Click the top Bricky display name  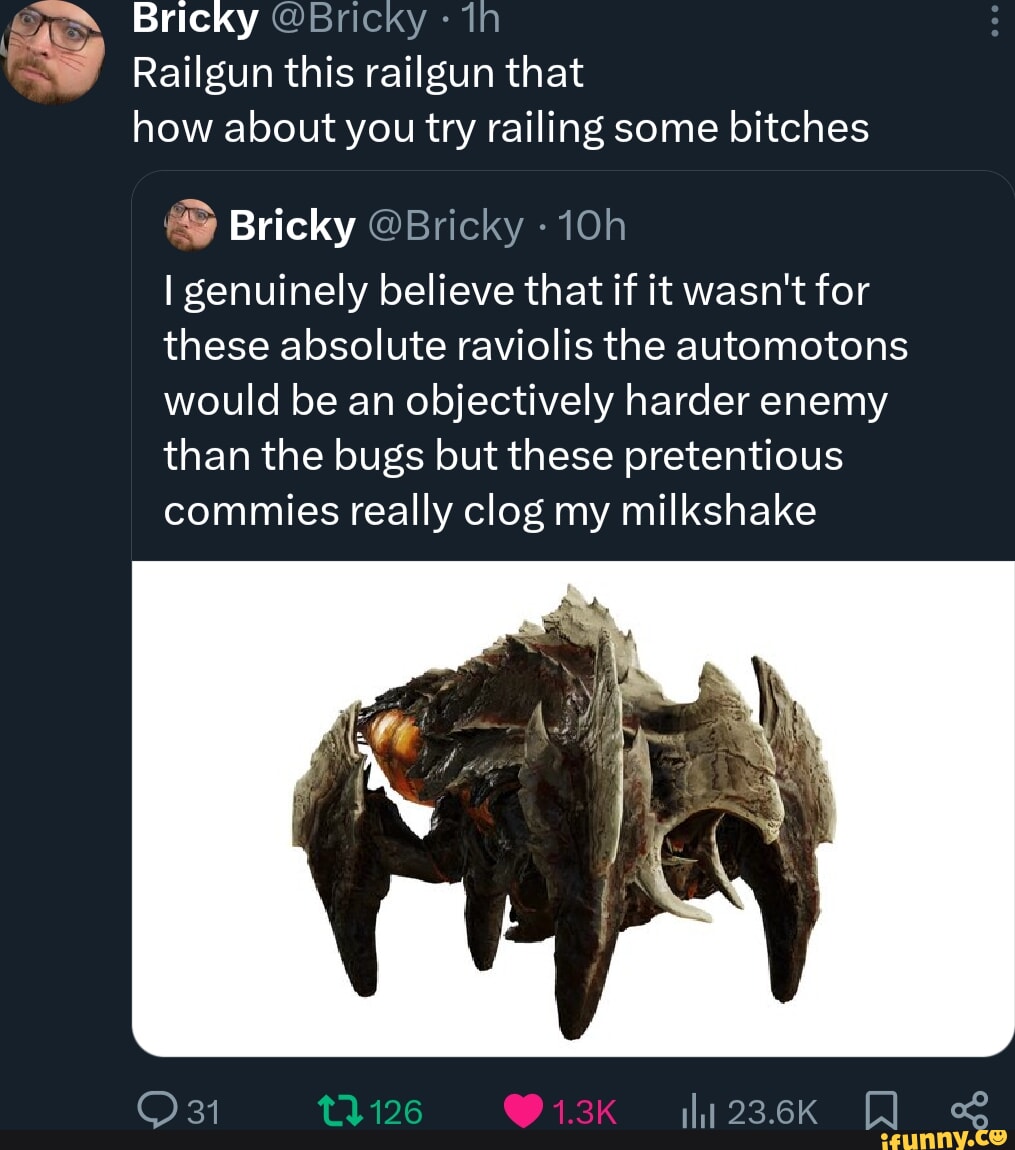(195, 19)
